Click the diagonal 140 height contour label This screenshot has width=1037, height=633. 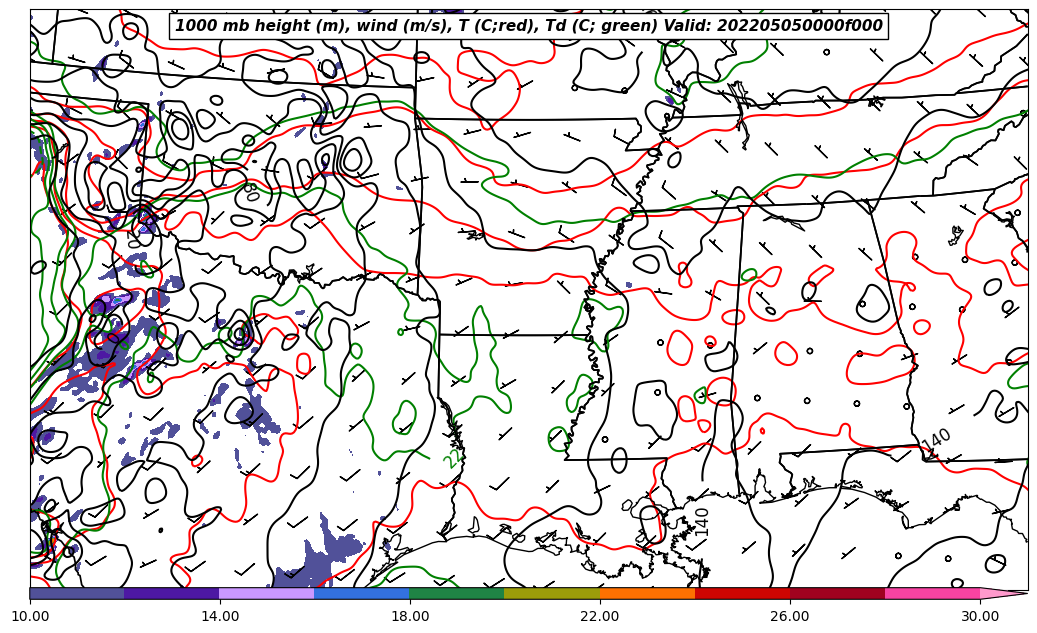(936, 440)
